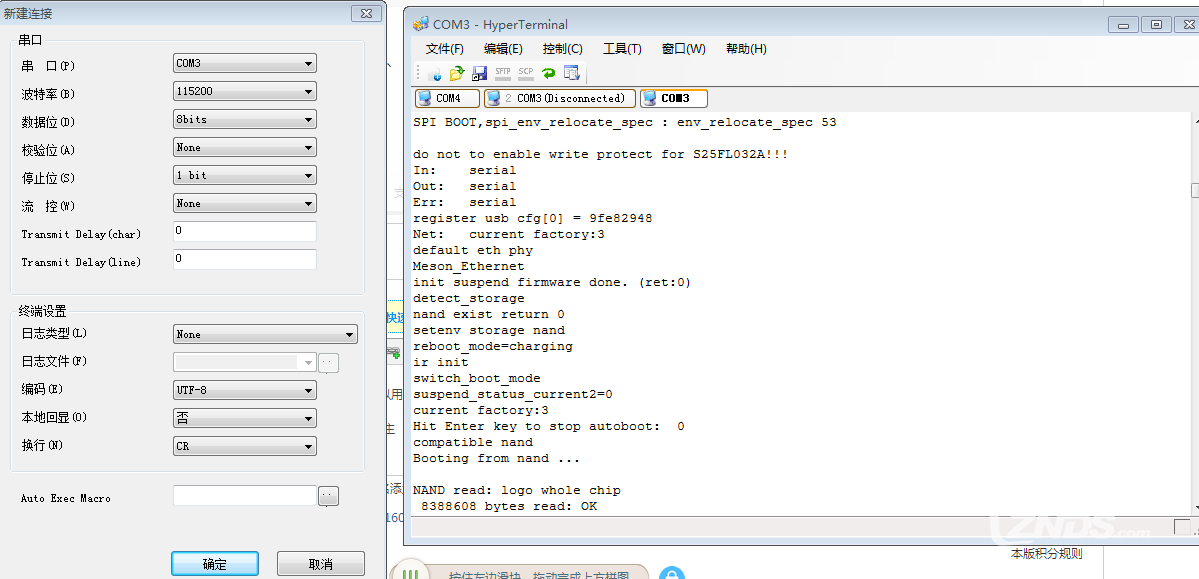Click the new connection toolbar icon
Viewport: 1199px width, 579px height.
[434, 73]
